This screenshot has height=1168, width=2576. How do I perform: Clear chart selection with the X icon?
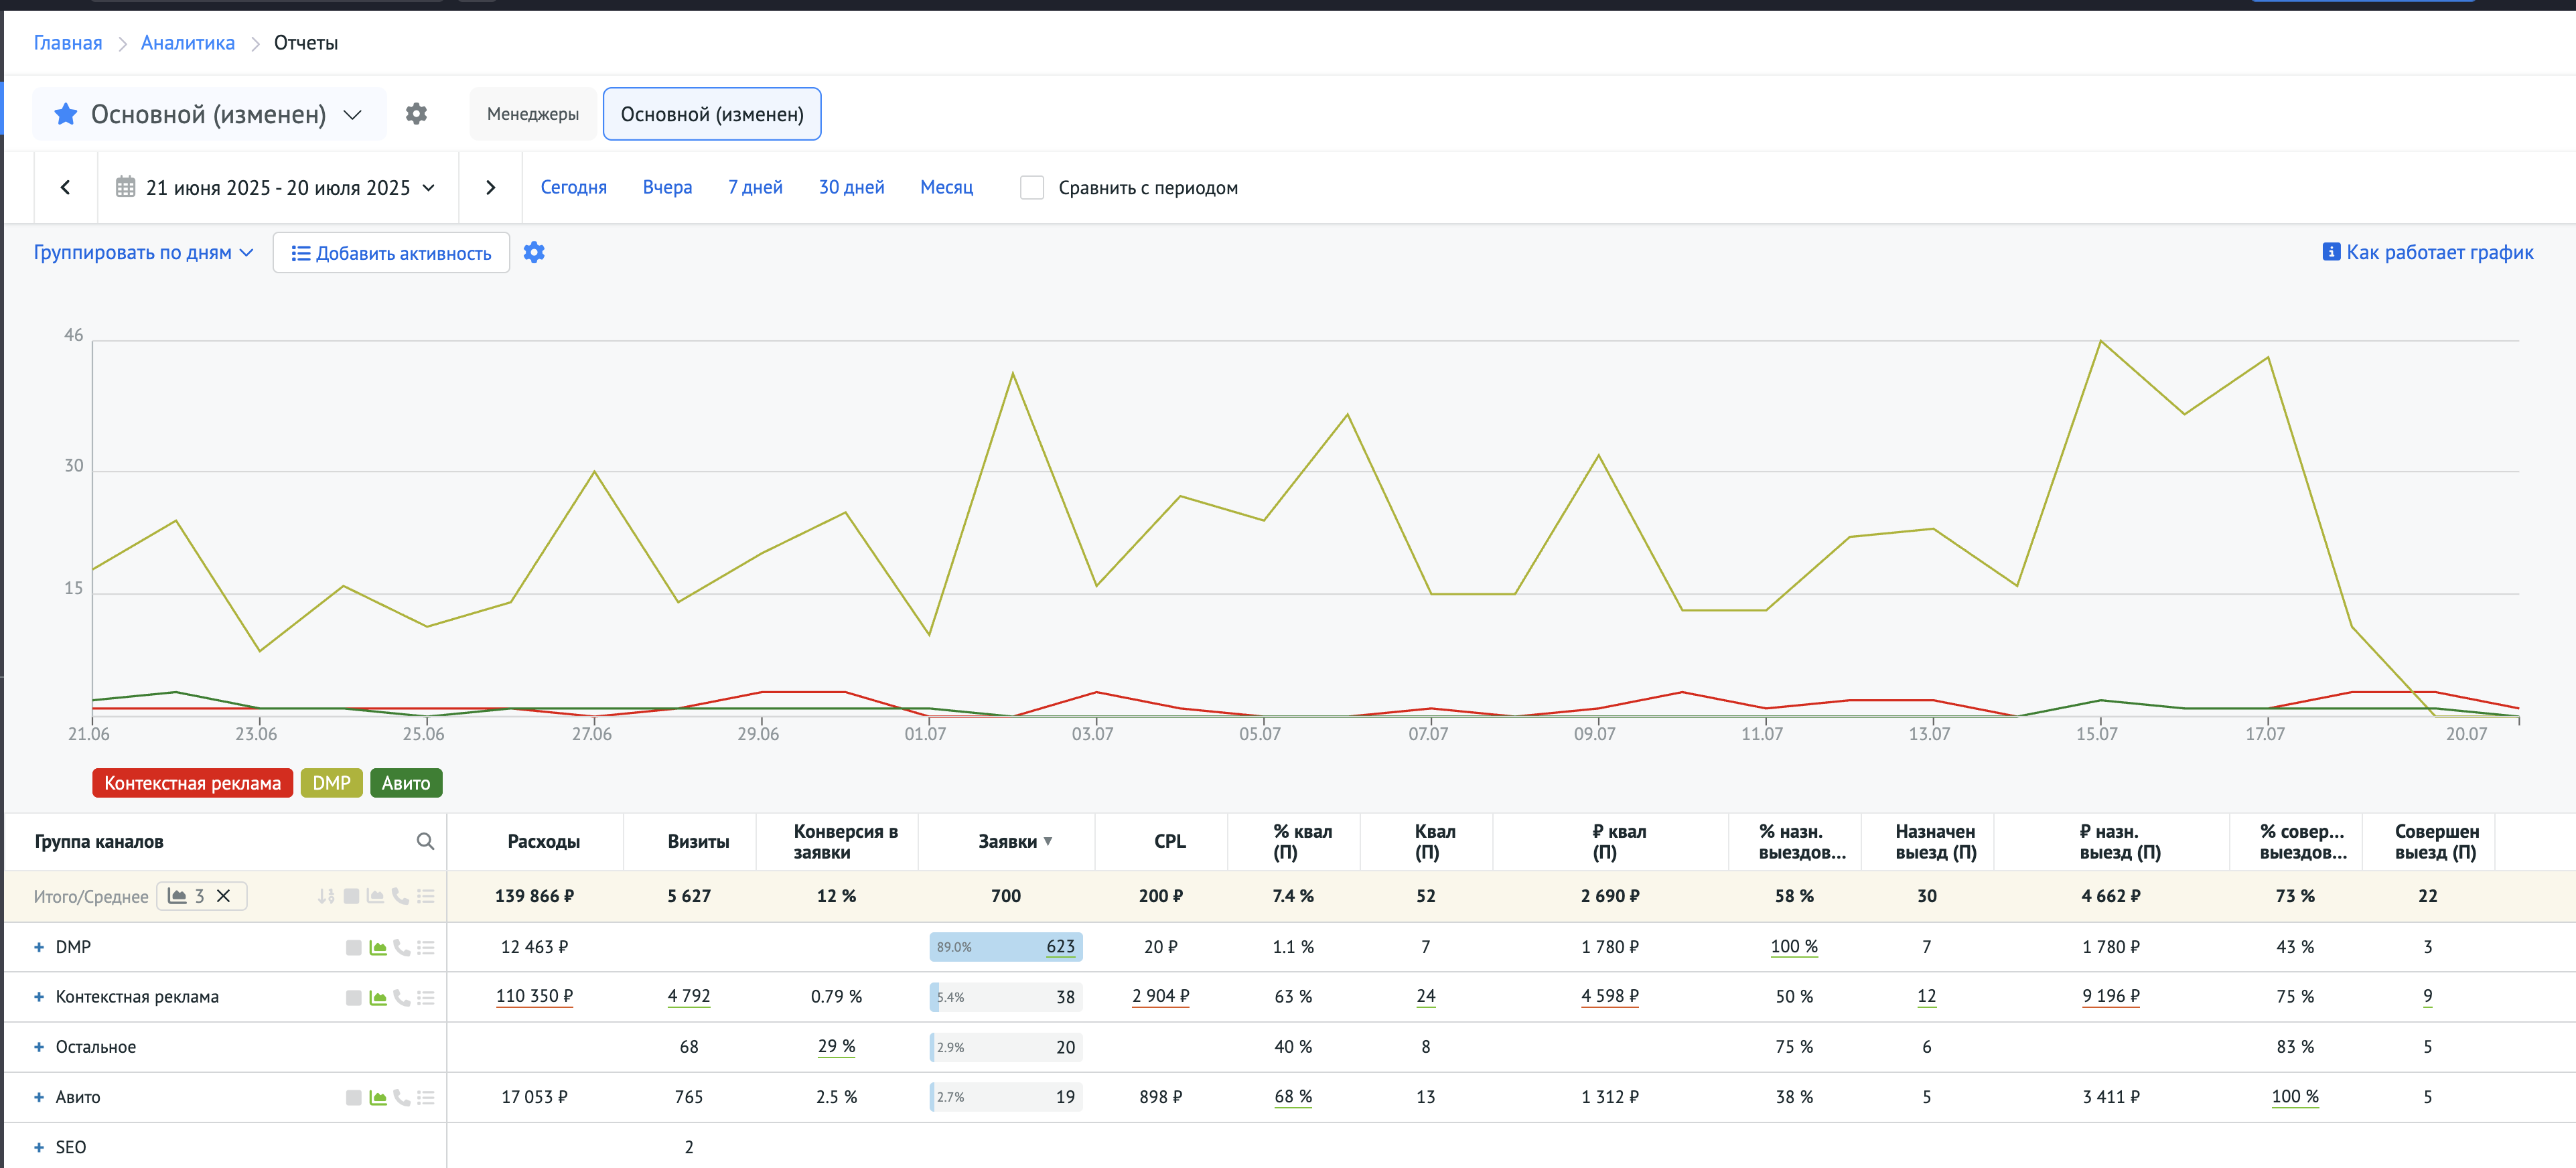(x=224, y=896)
